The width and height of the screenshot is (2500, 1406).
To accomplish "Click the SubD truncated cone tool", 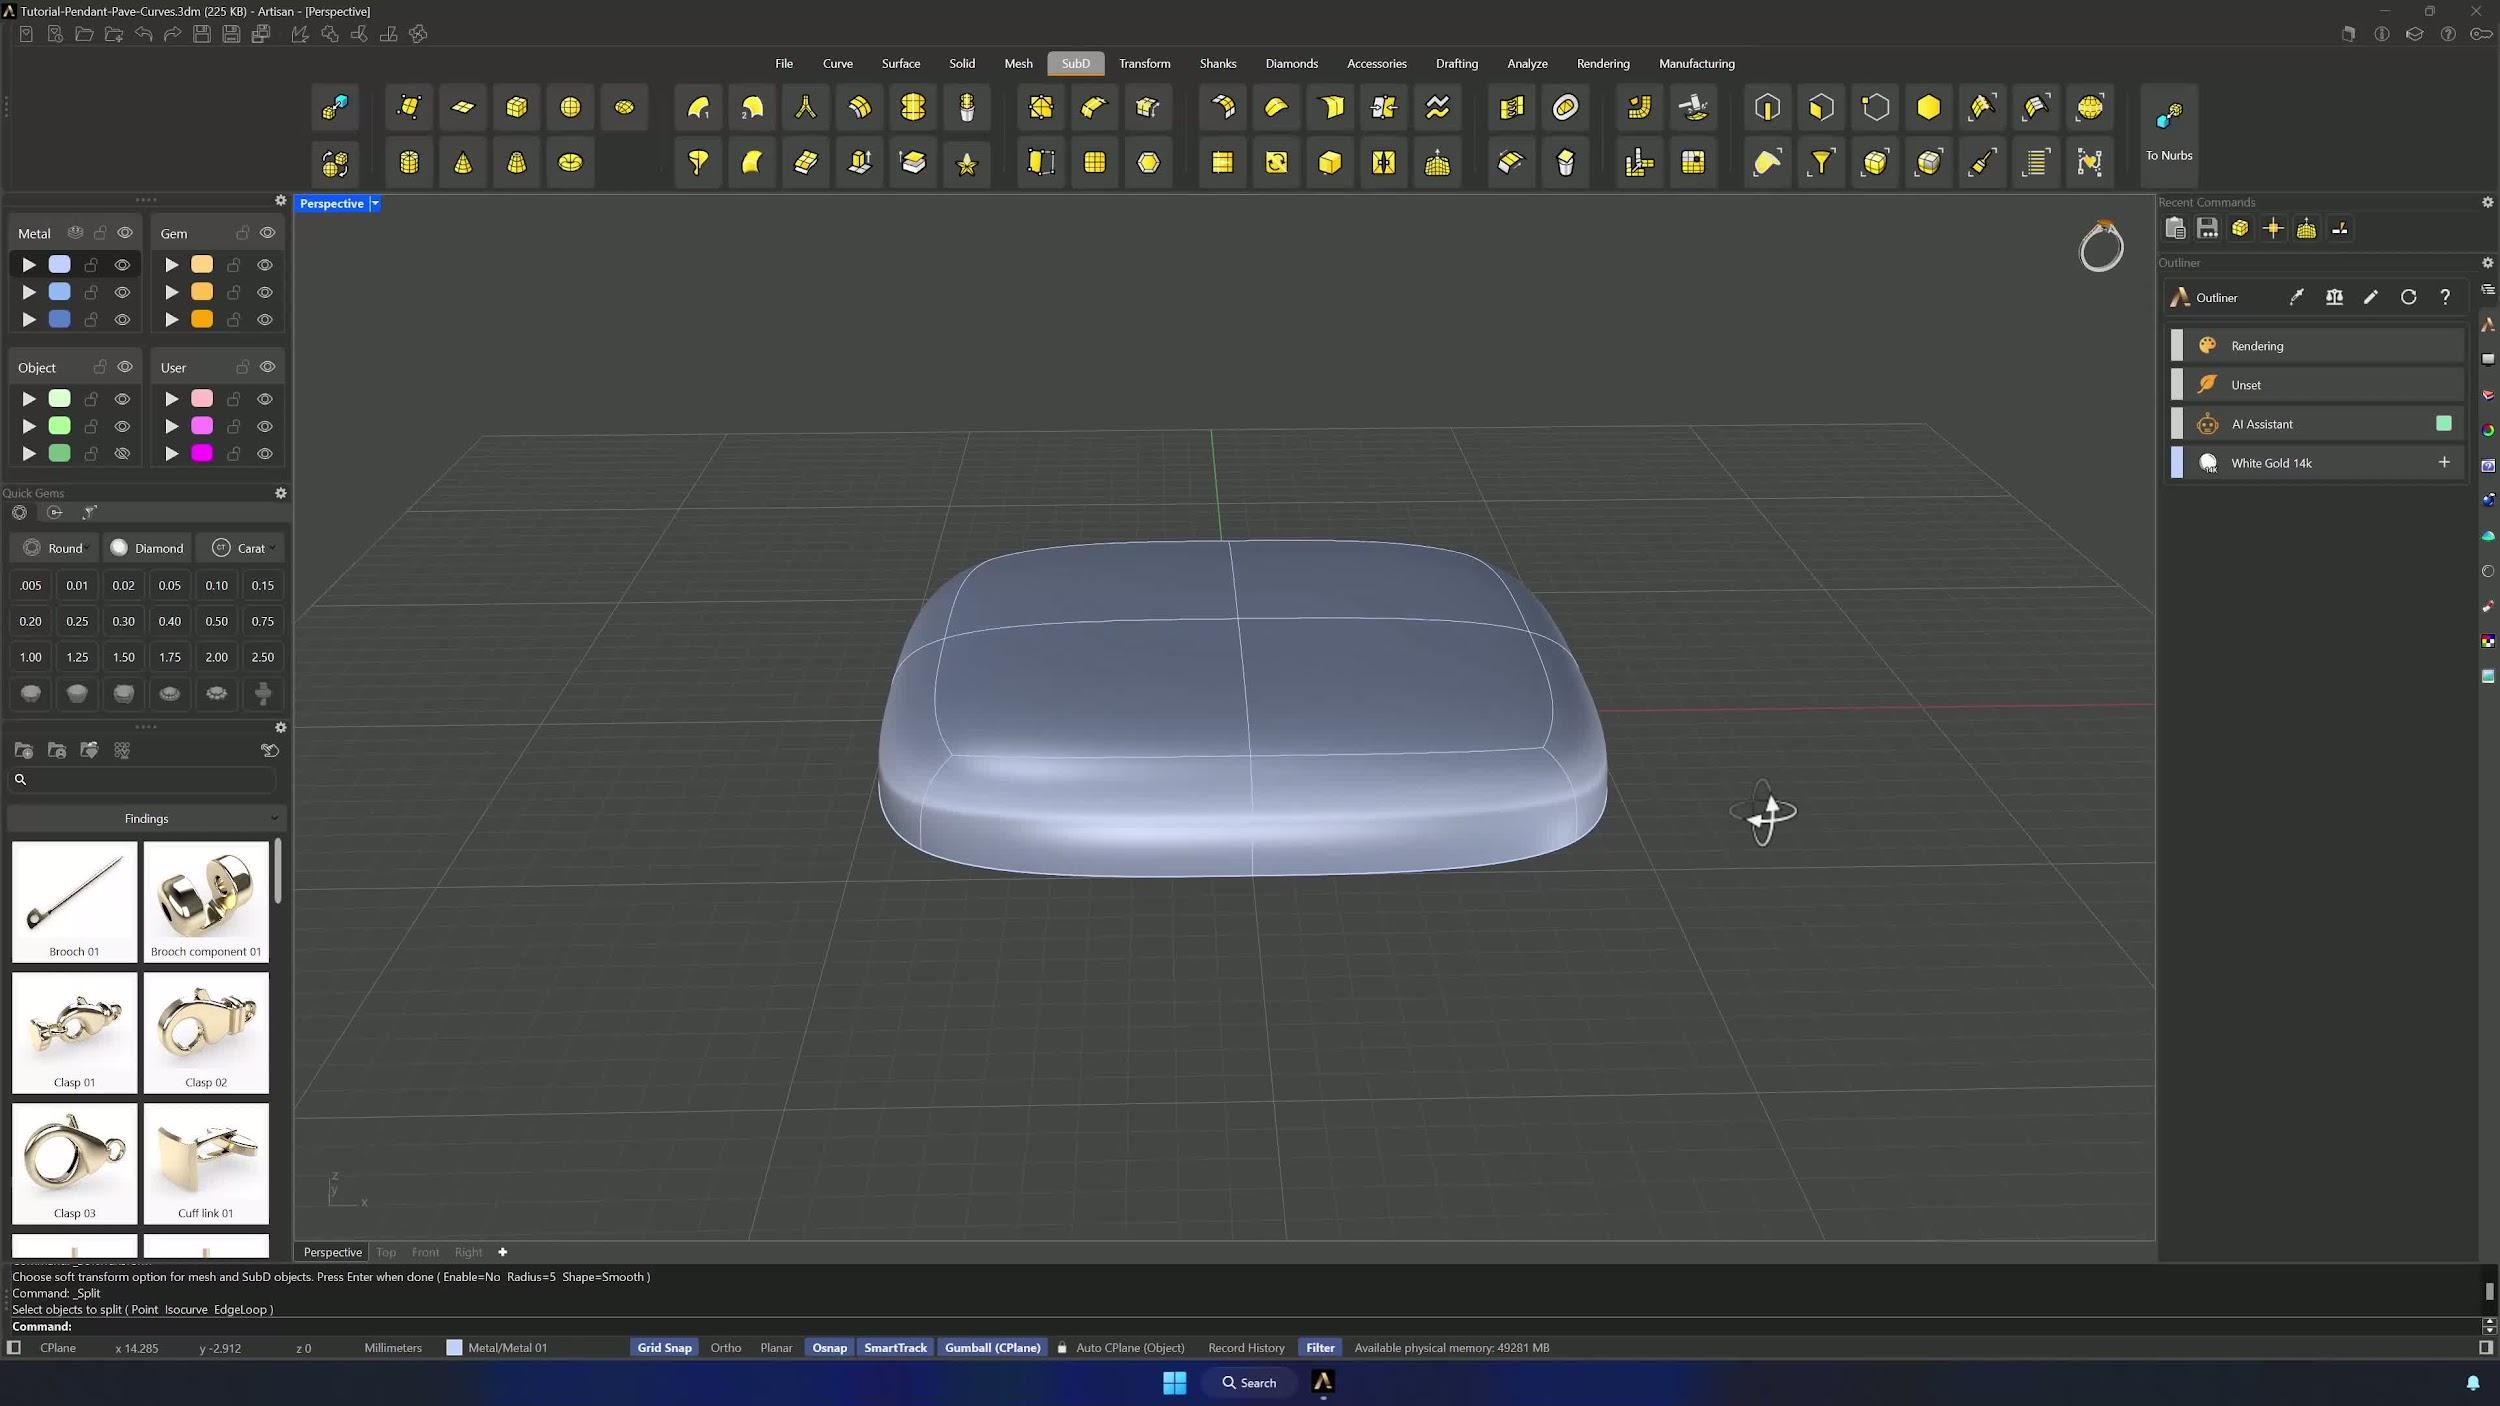I will pos(517,162).
